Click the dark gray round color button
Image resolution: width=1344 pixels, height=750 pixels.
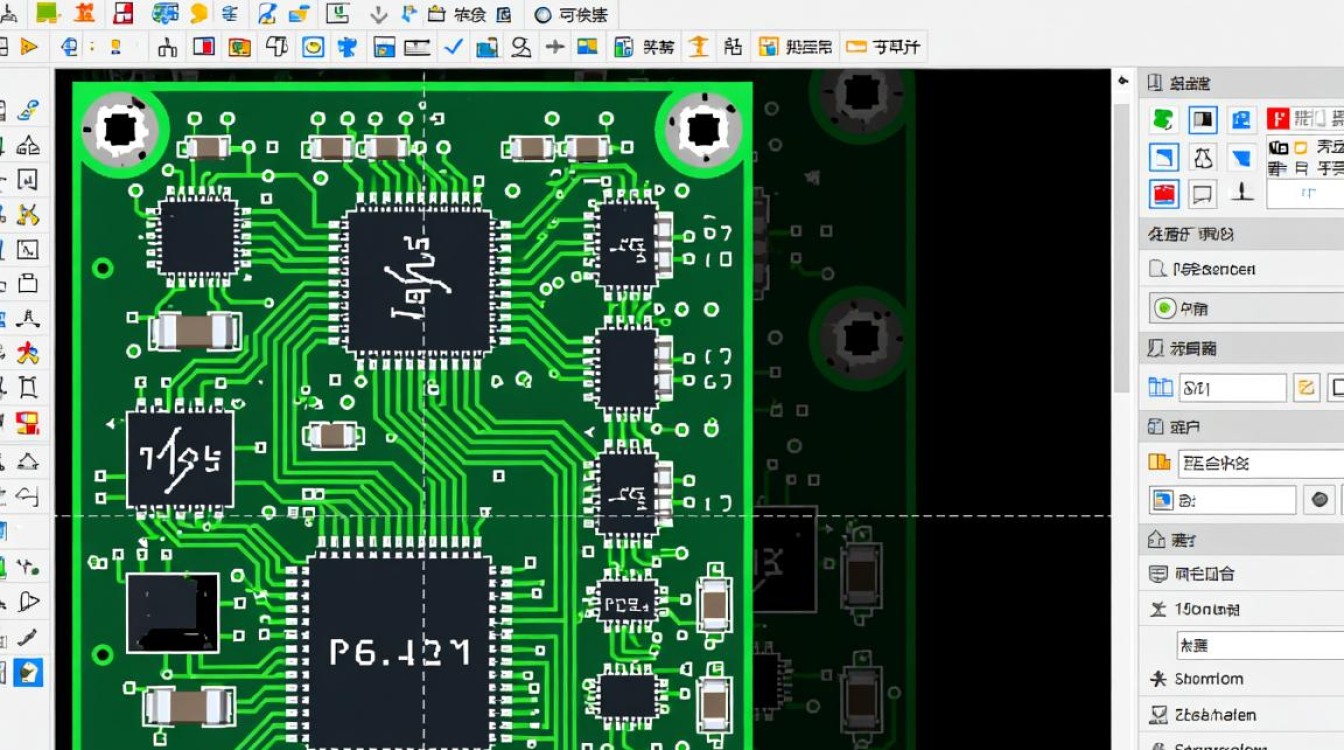1320,499
